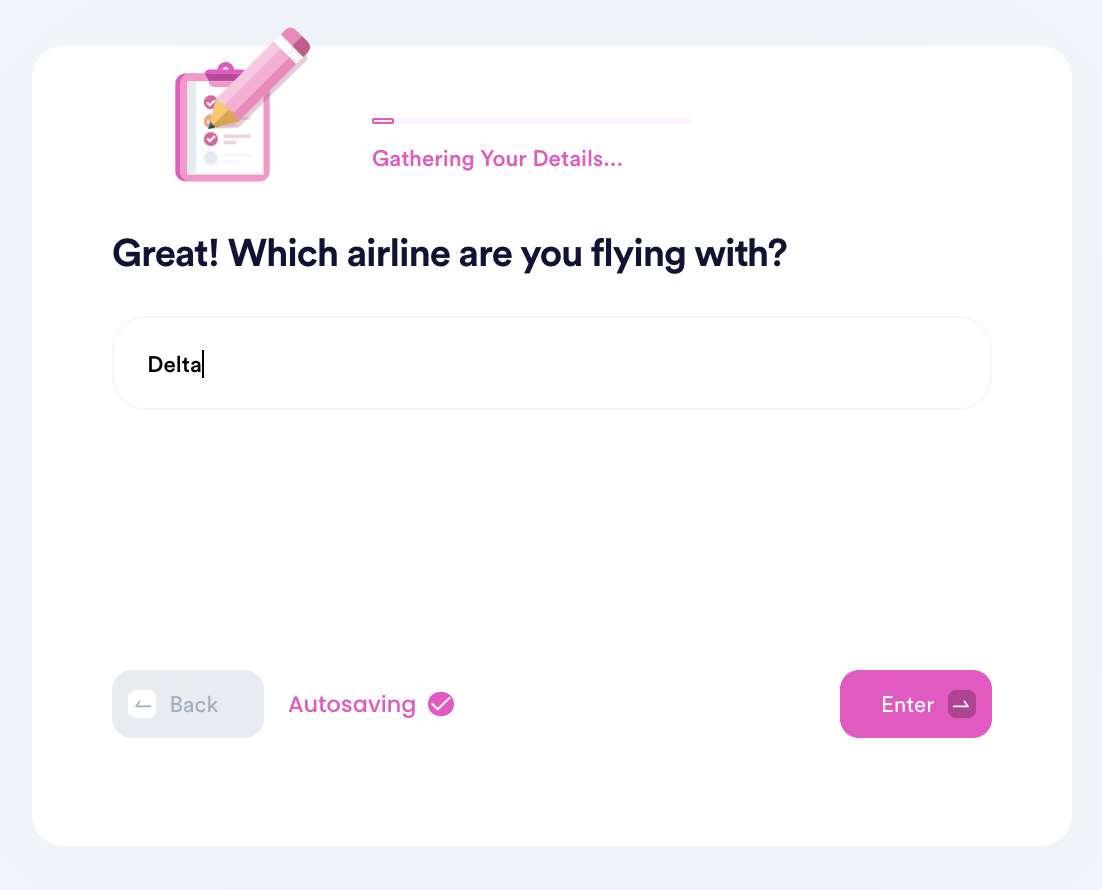Click the Which airline question heading
The height and width of the screenshot is (890, 1102).
(449, 254)
